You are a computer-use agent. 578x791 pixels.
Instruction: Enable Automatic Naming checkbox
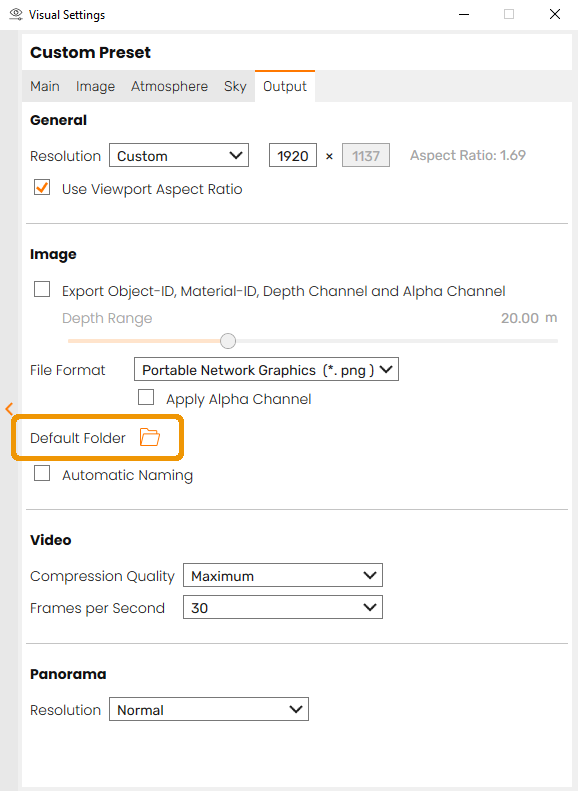42,474
